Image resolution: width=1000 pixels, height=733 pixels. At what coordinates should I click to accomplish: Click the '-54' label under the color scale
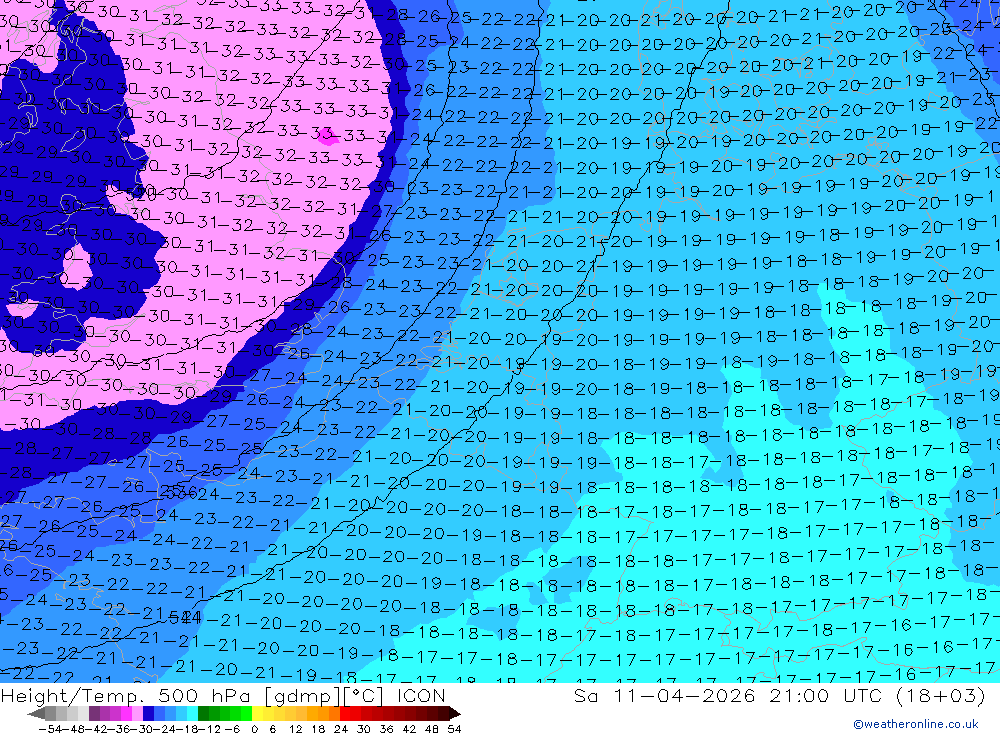coord(50,729)
